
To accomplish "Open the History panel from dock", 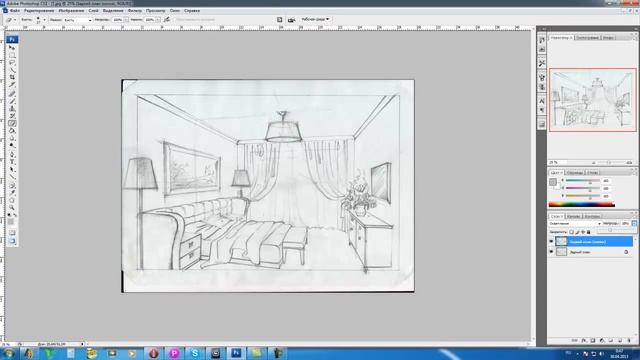I will tap(542, 40).
